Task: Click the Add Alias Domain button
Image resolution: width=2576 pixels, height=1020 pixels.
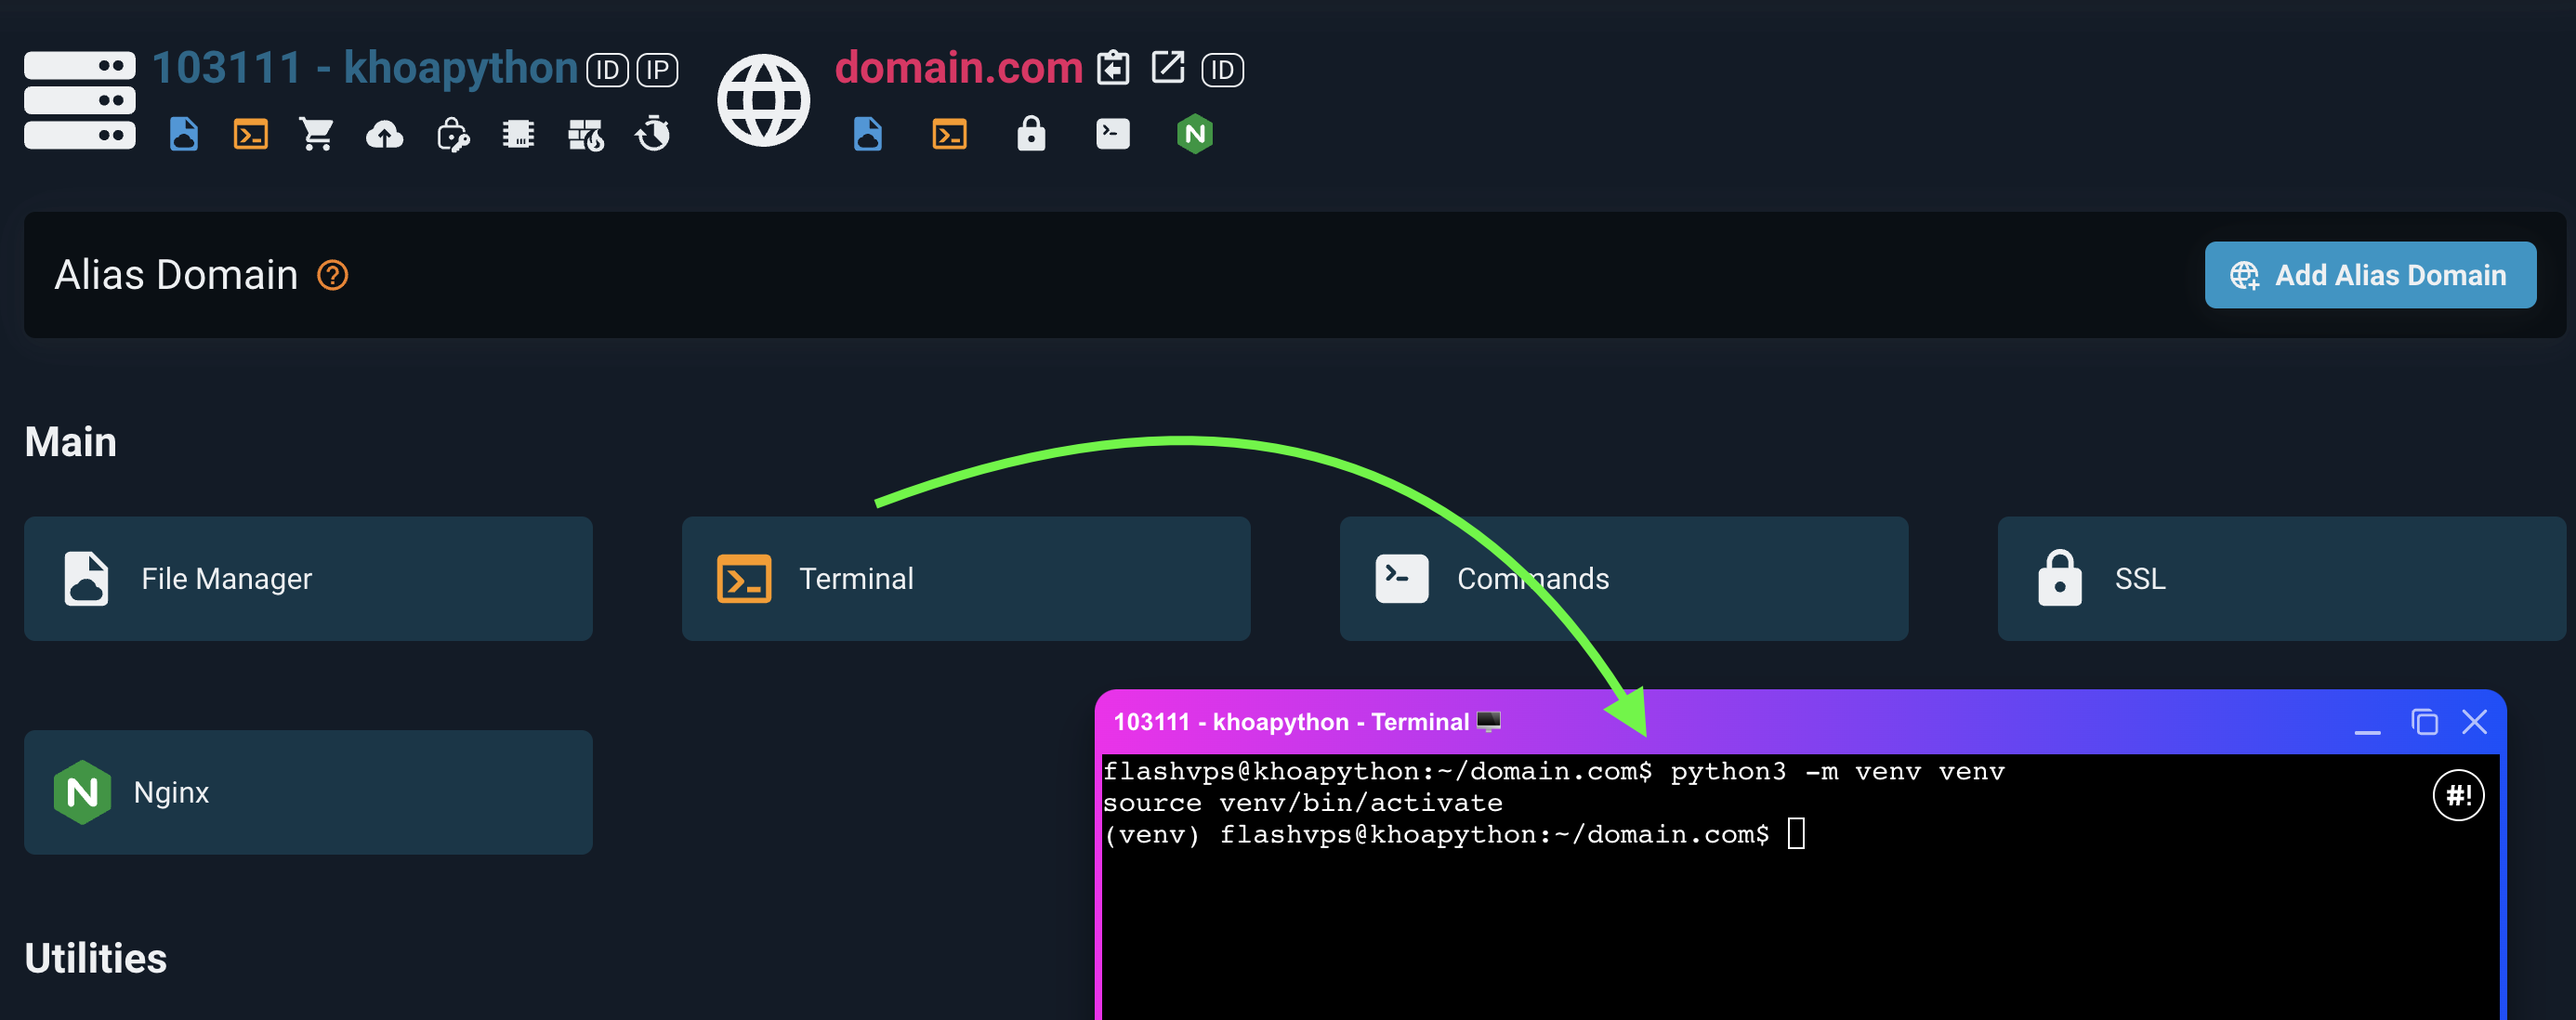Action: coord(2369,275)
